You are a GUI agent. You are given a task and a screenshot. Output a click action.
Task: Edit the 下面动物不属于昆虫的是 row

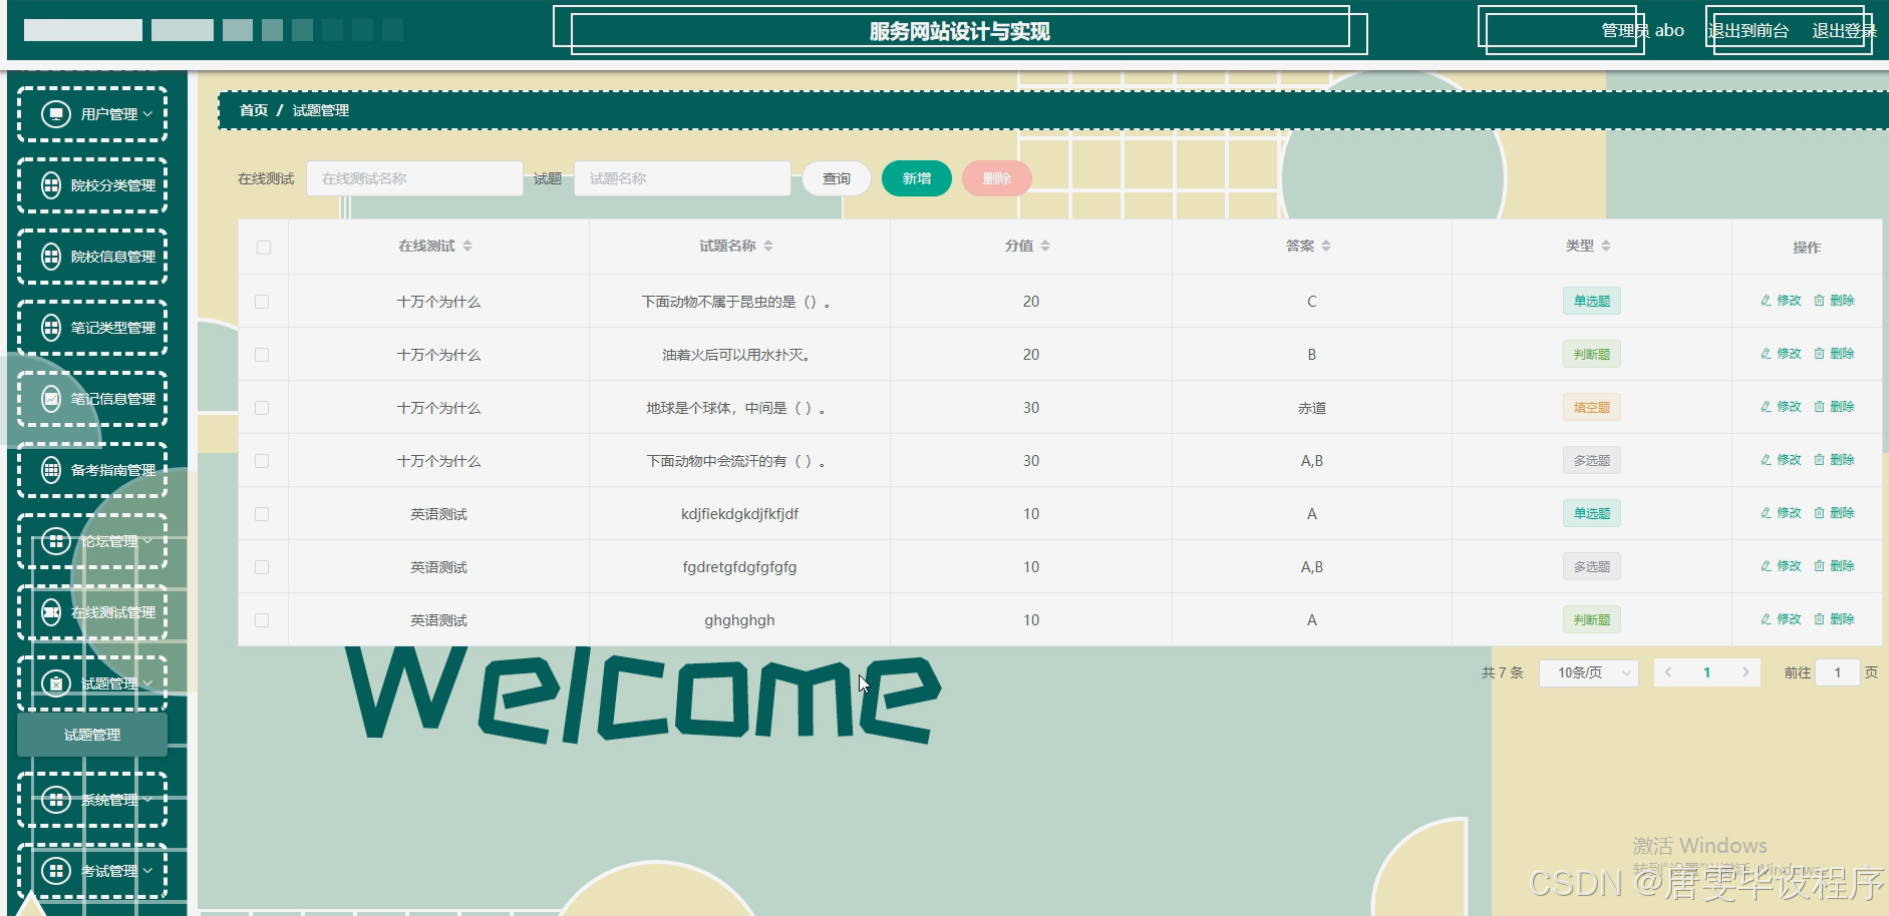(1781, 301)
